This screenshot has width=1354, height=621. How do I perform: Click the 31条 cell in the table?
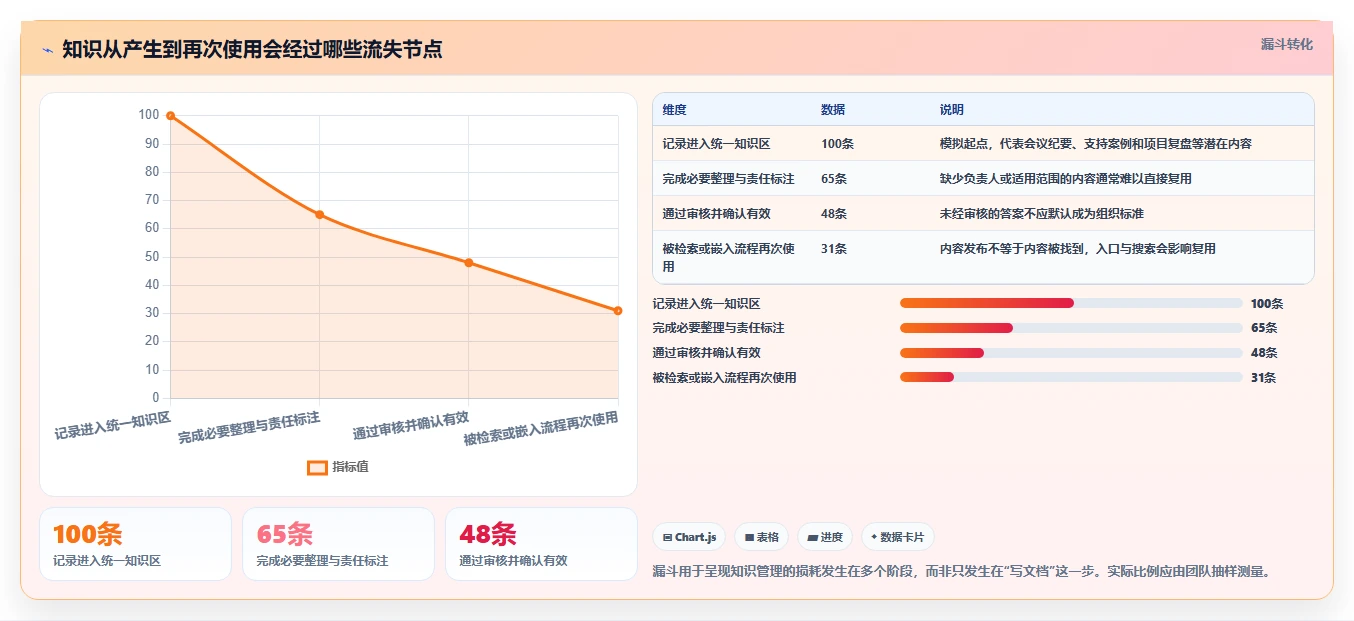point(834,249)
